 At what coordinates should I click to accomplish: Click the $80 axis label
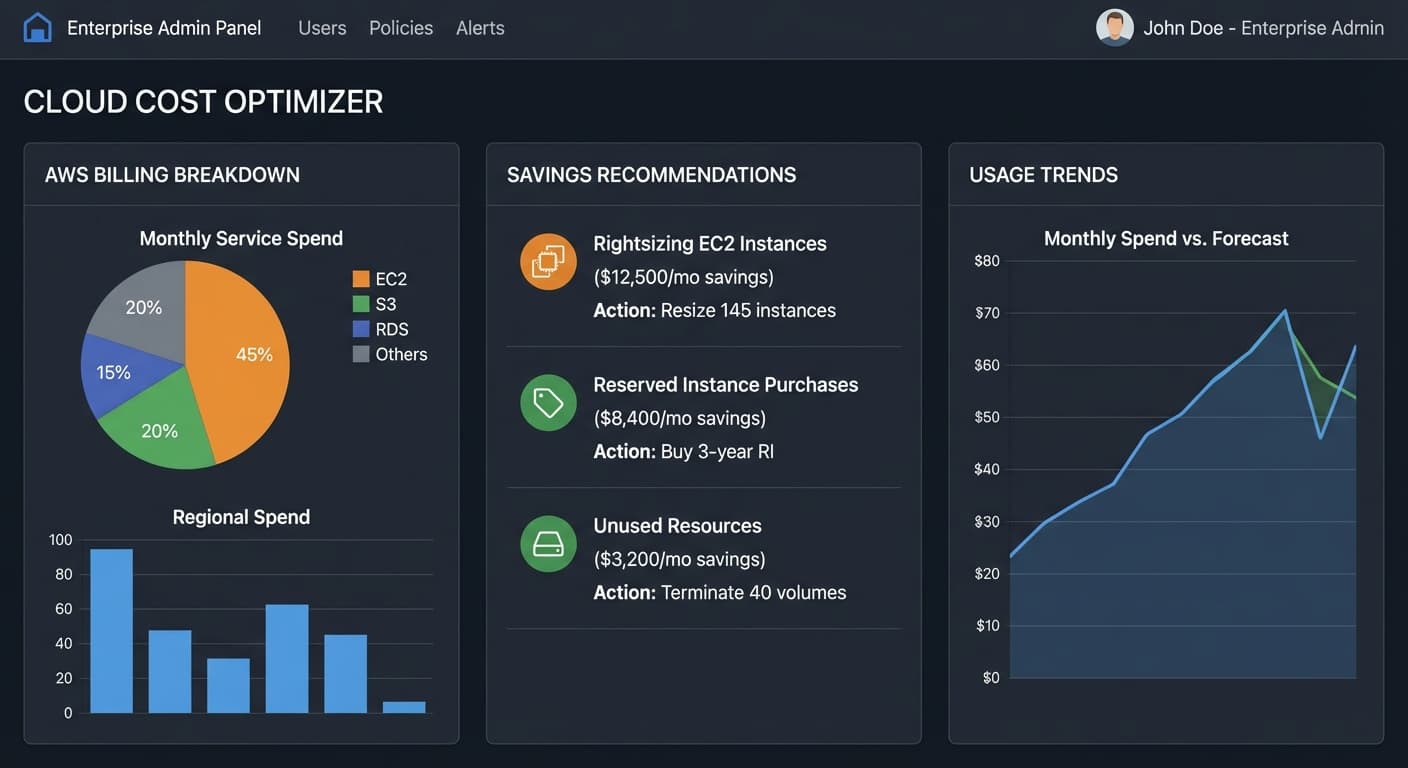point(986,261)
